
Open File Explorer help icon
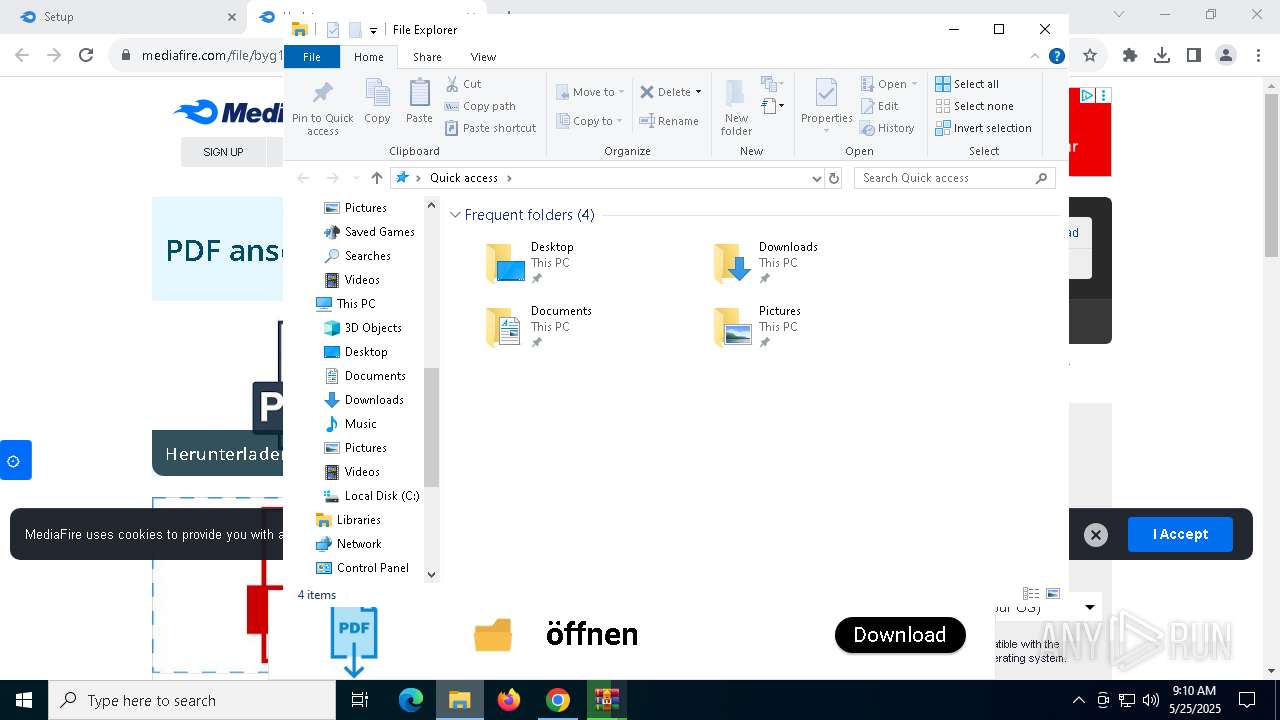1056,57
